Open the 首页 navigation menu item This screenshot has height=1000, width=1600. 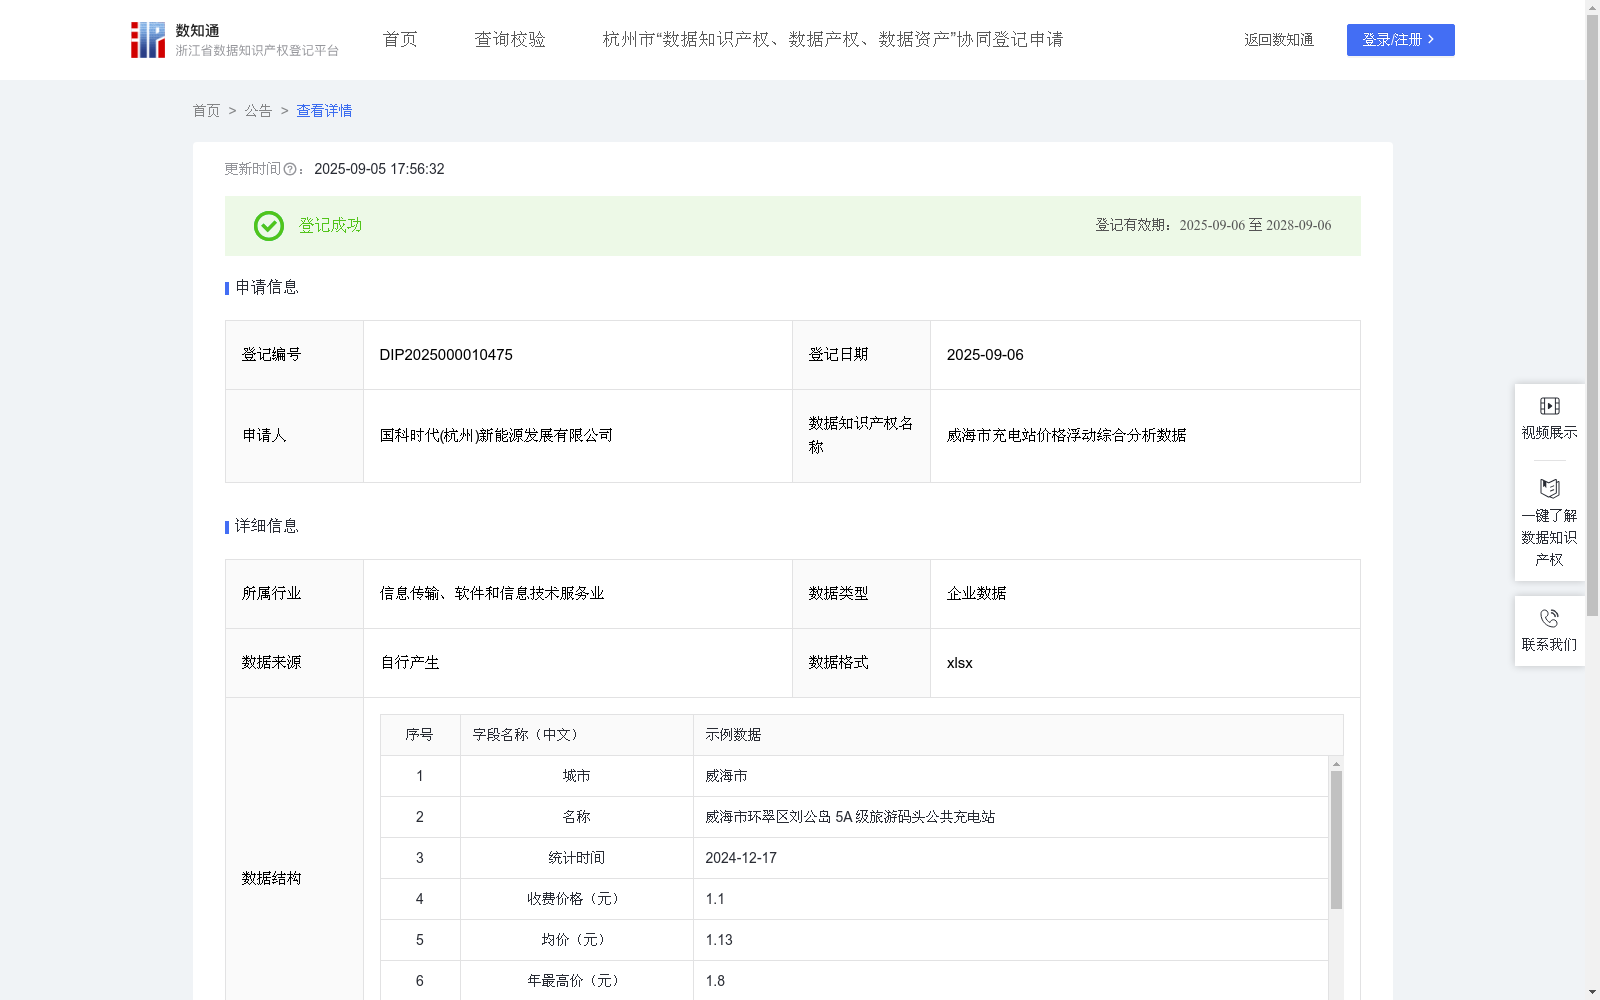398,39
